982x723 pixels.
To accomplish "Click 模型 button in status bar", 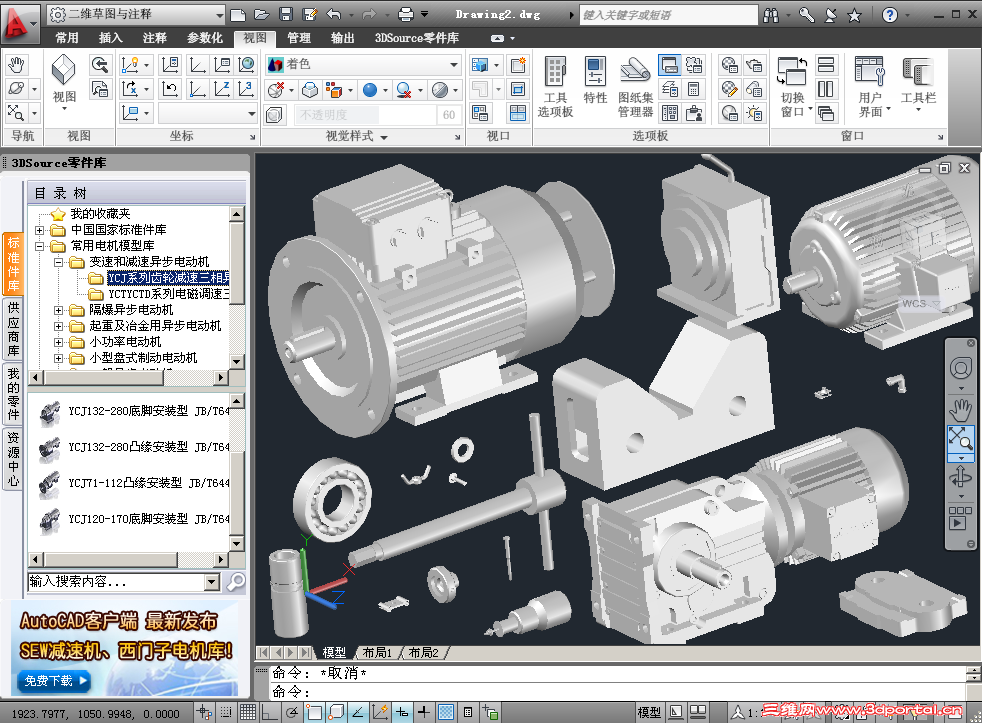I will [649, 712].
